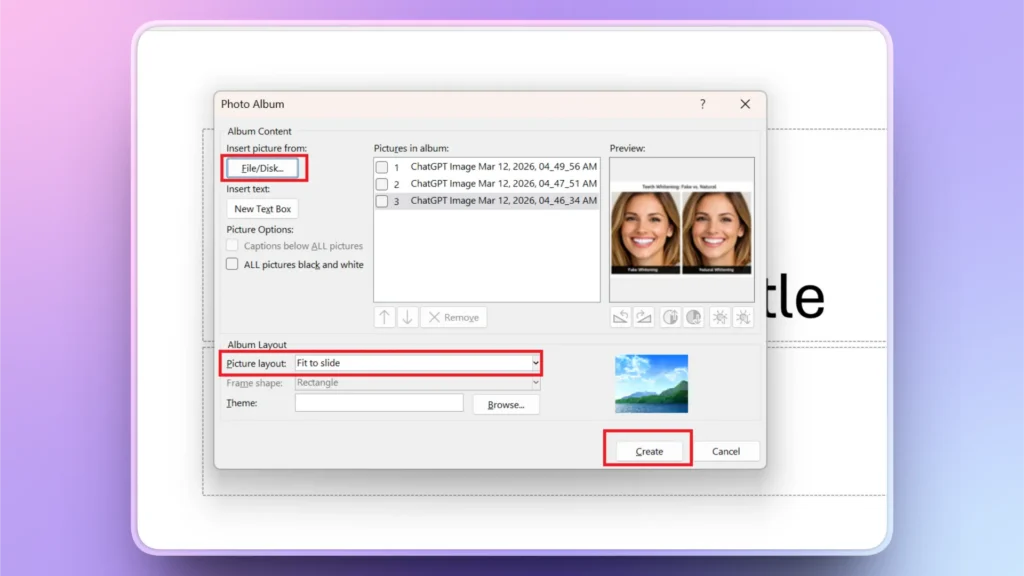Close the Photo Album dialog
This screenshot has height=576, width=1024.
745,104
